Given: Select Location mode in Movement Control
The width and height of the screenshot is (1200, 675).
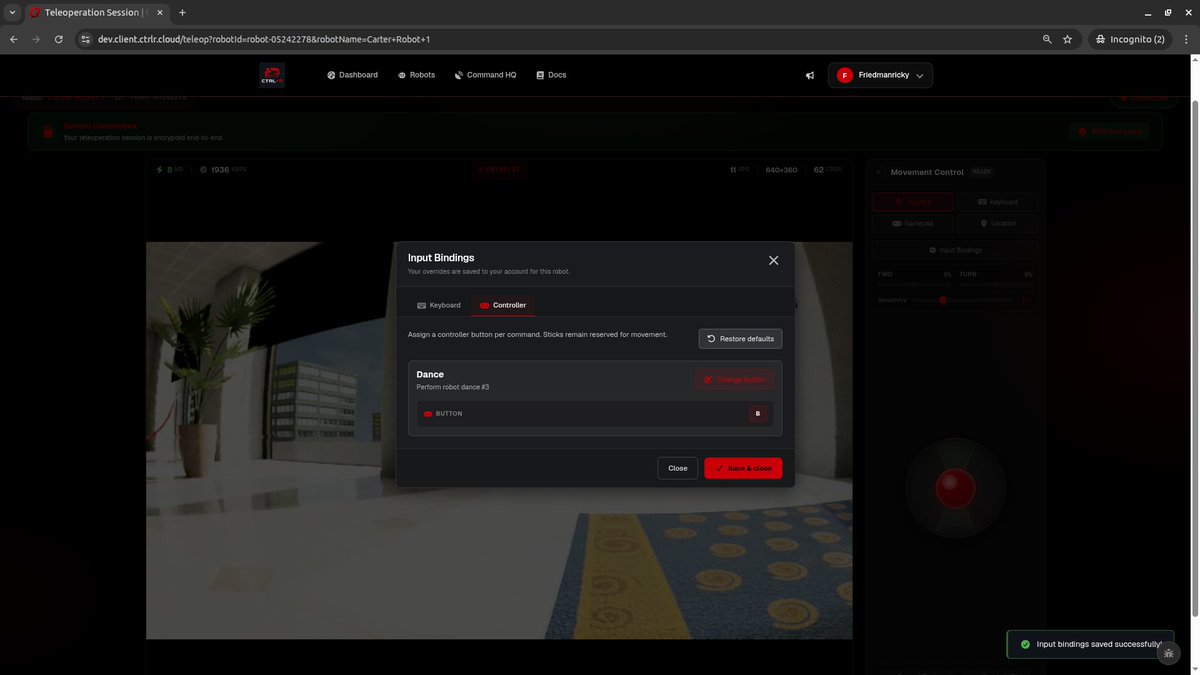Looking at the screenshot, I should (997, 223).
